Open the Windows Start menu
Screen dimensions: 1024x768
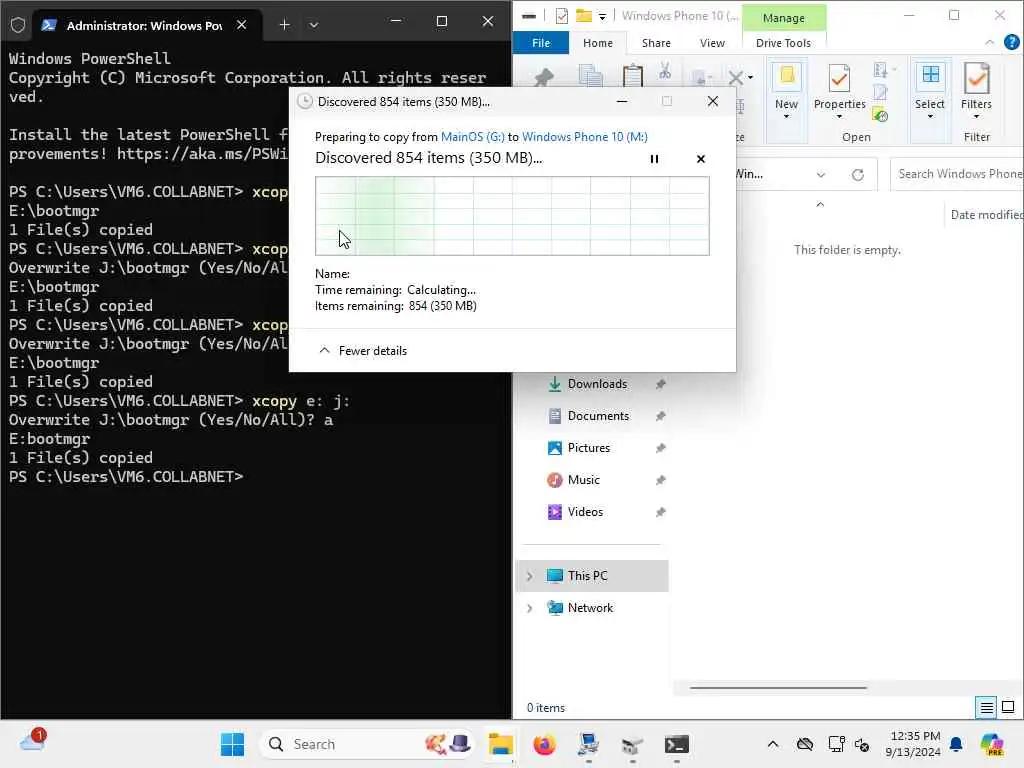pos(232,744)
